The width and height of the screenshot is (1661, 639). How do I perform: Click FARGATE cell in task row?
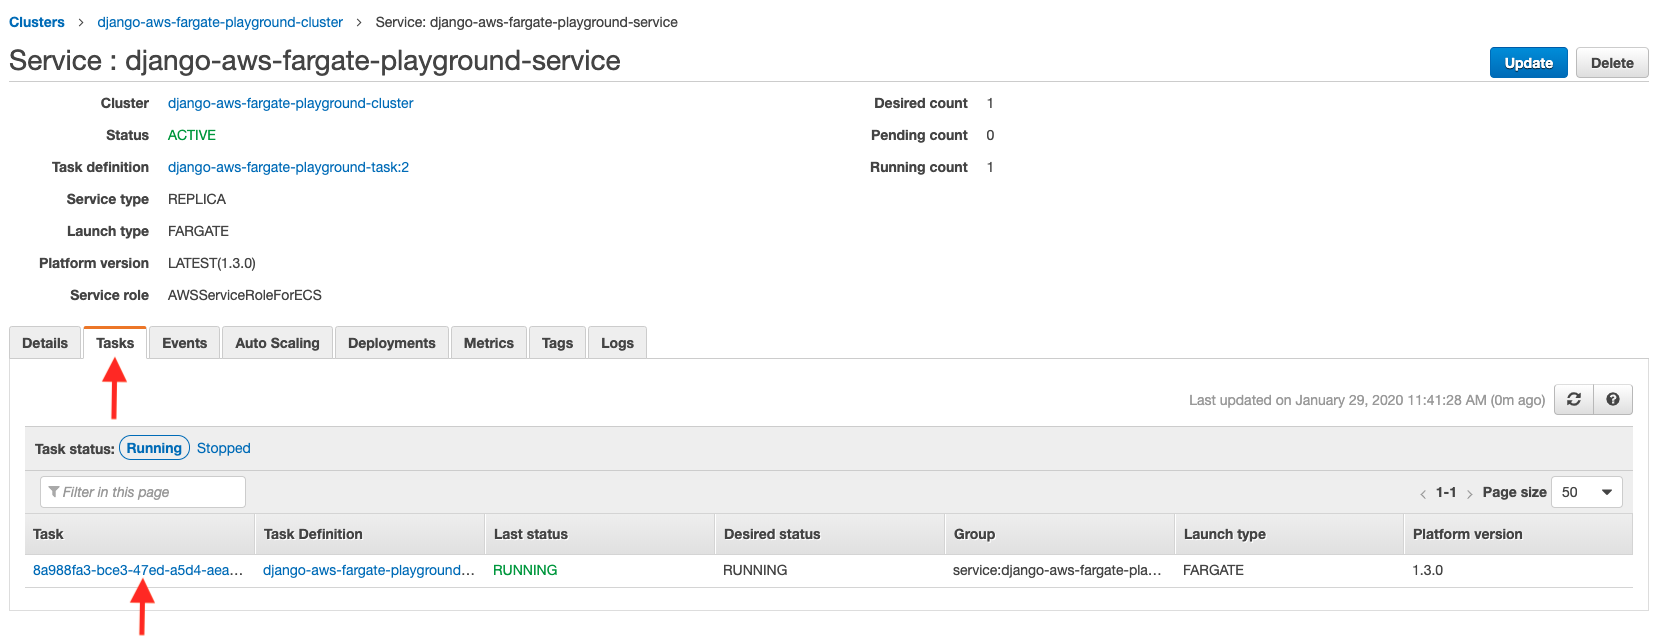tap(1213, 570)
